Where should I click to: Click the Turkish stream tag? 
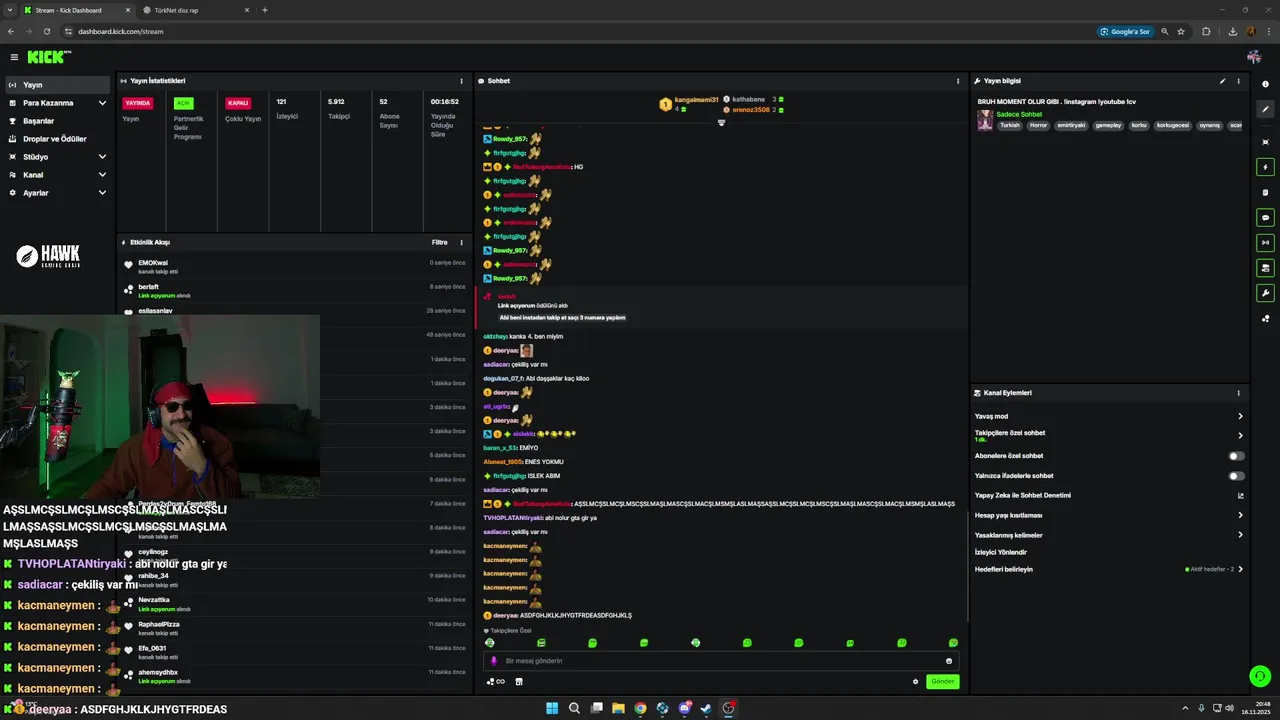click(x=1010, y=126)
